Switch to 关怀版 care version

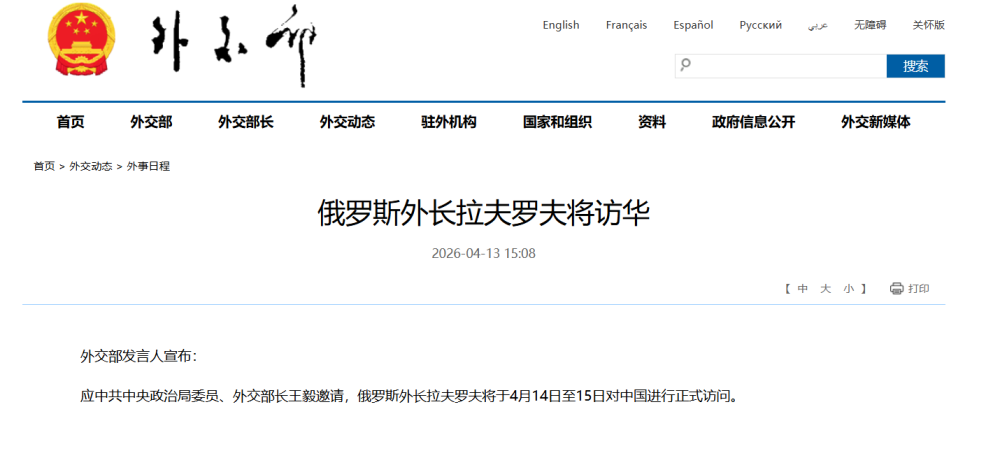click(928, 25)
